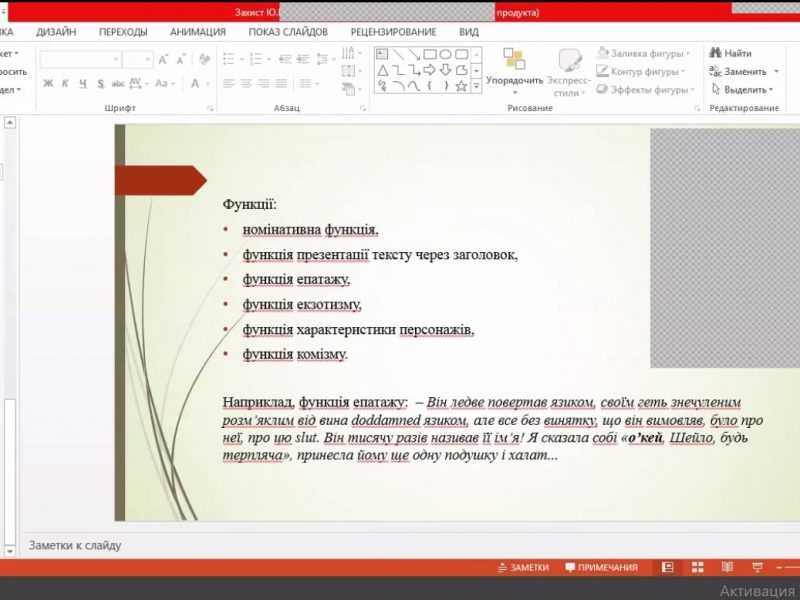The width and height of the screenshot is (800, 600).
Task: Click the Bold (Ж) formatting icon
Action: pos(48,84)
